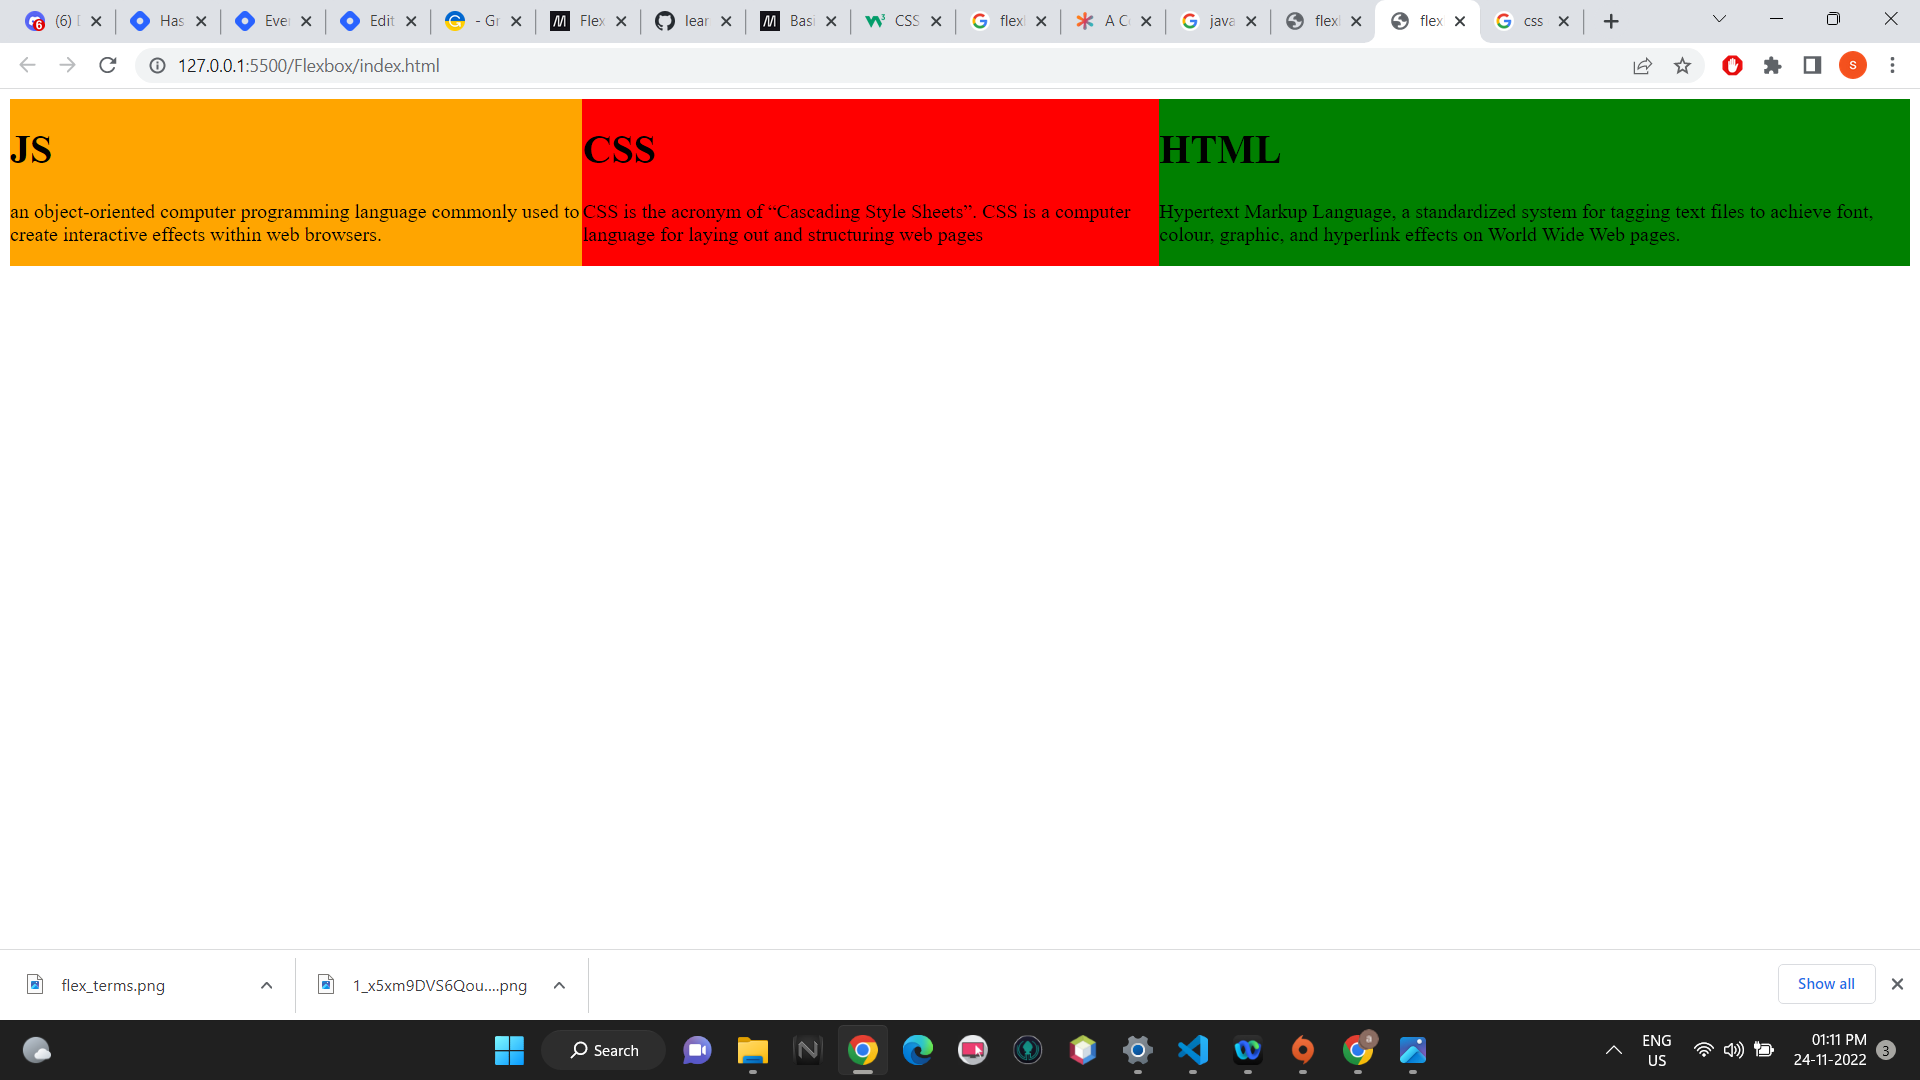Open File Explorer from taskbar

pyautogui.click(x=752, y=1050)
